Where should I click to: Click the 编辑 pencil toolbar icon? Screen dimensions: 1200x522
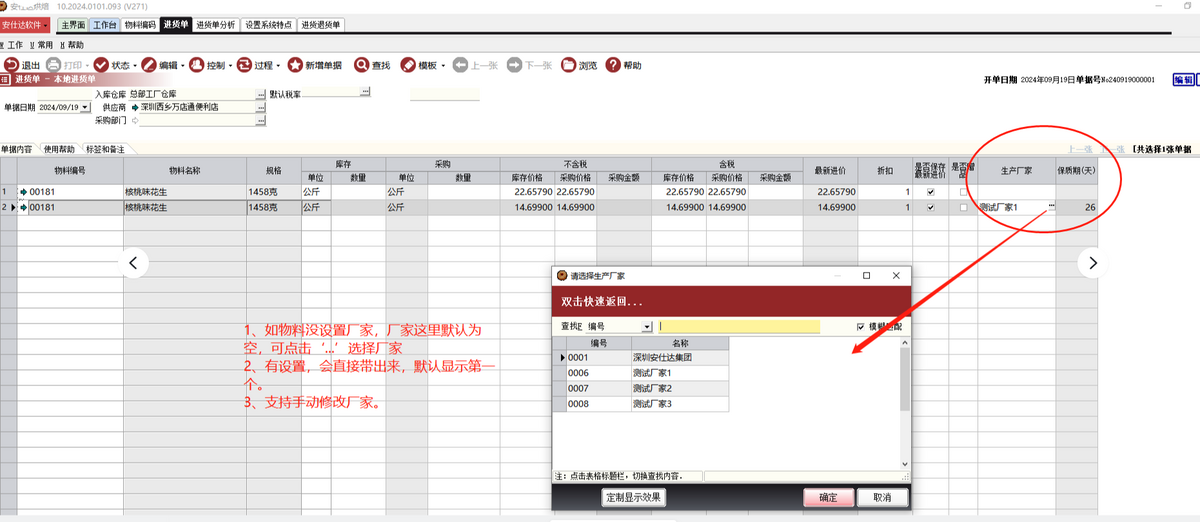click(149, 65)
